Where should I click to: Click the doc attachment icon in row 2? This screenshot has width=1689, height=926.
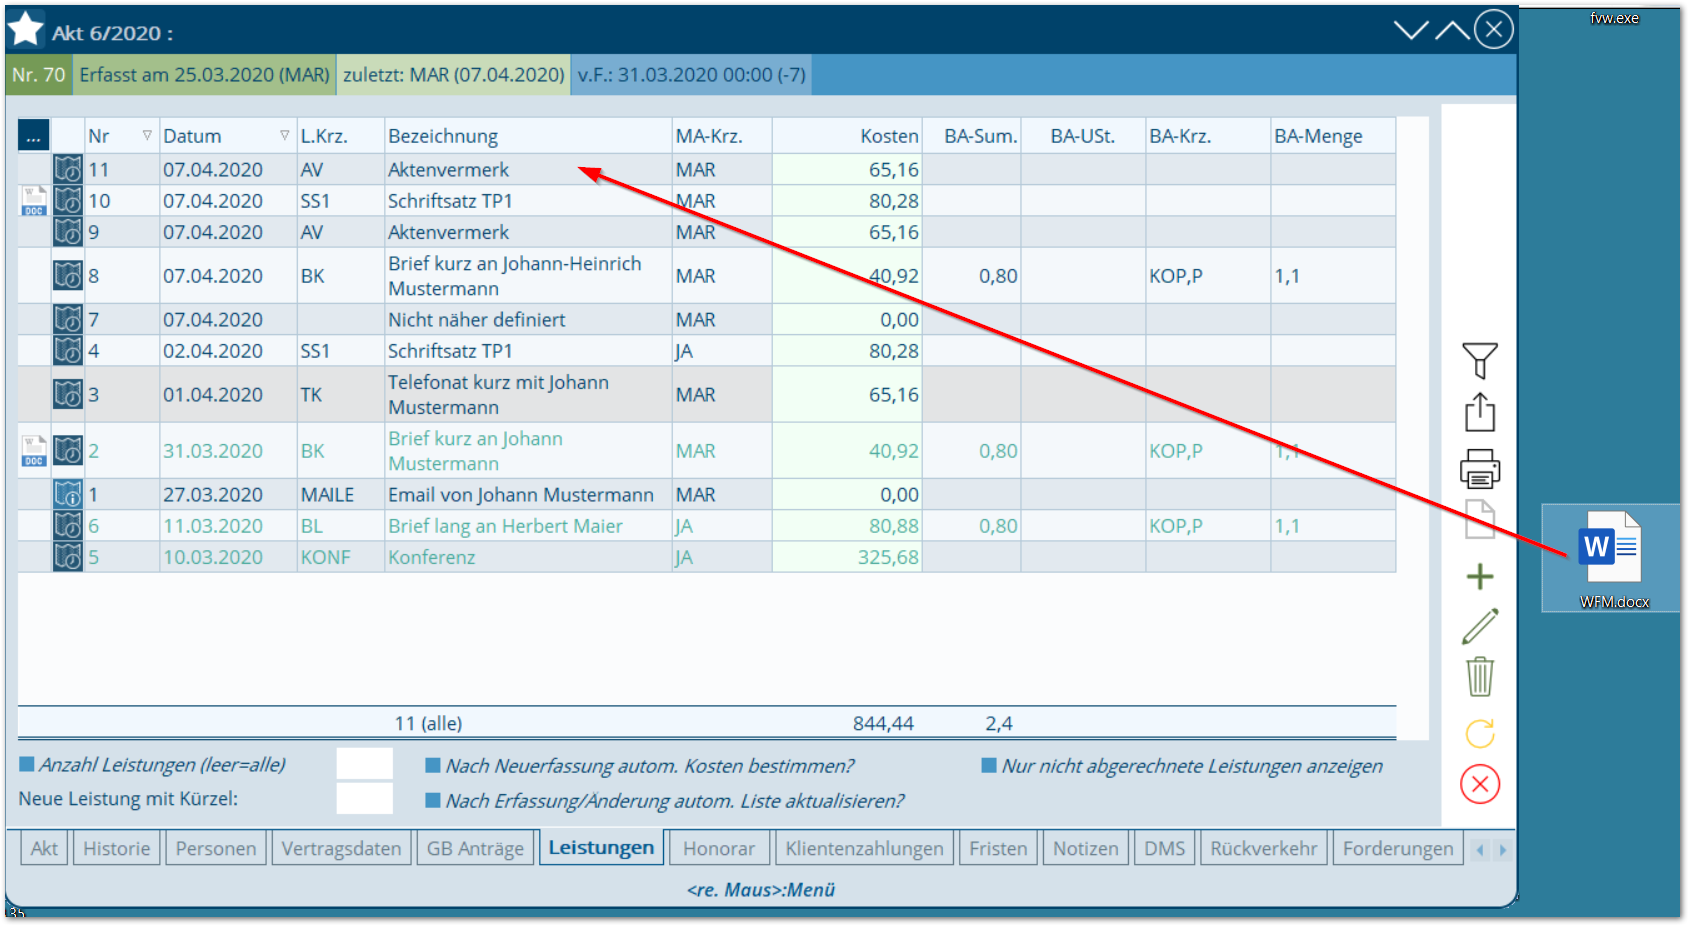tap(34, 451)
